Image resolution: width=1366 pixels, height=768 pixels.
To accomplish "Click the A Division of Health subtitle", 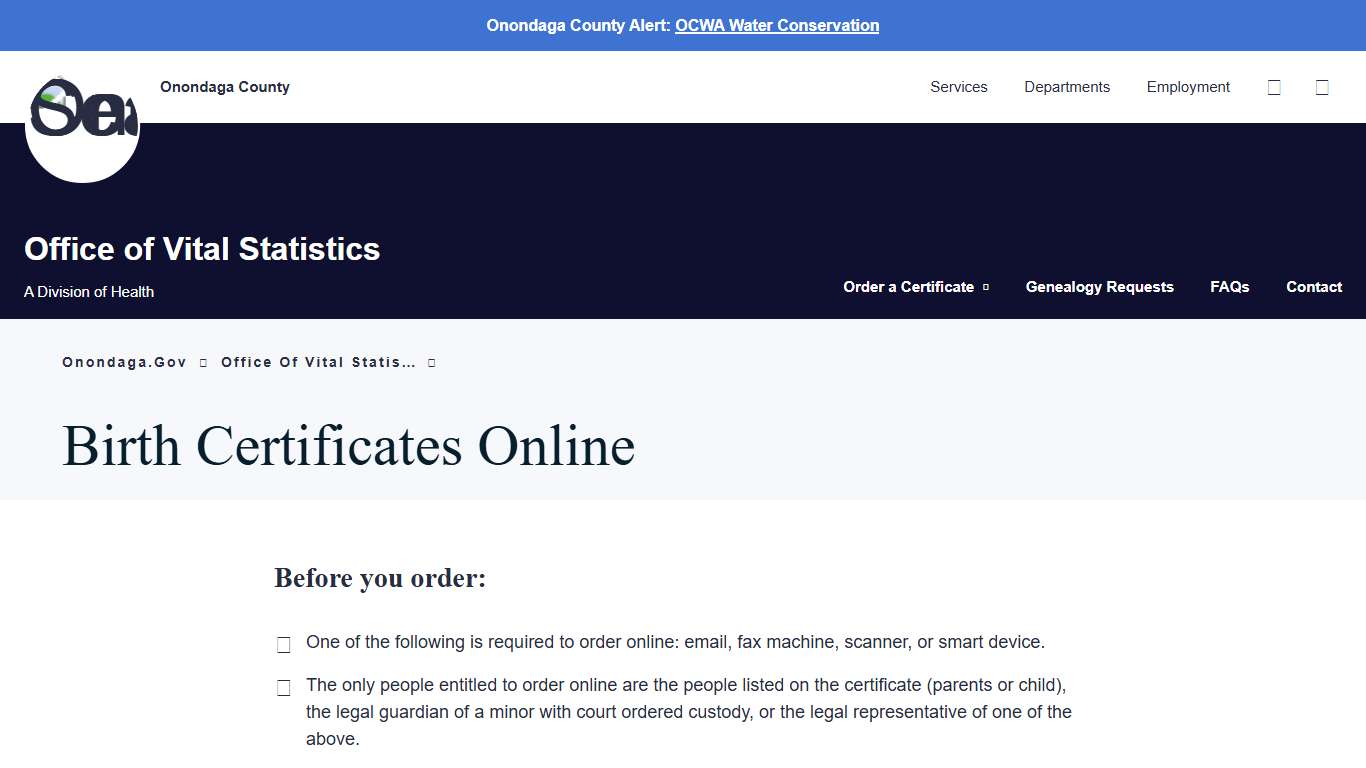I will [x=89, y=291].
